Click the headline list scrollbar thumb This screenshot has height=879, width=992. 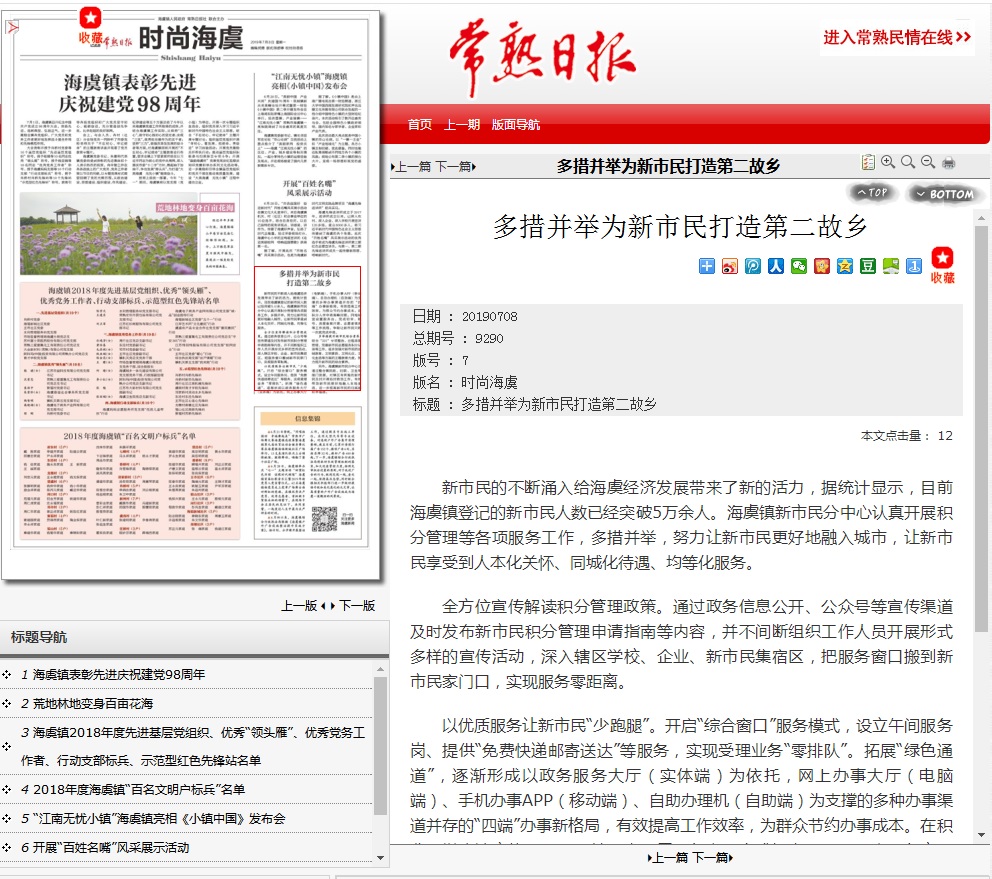[380, 745]
